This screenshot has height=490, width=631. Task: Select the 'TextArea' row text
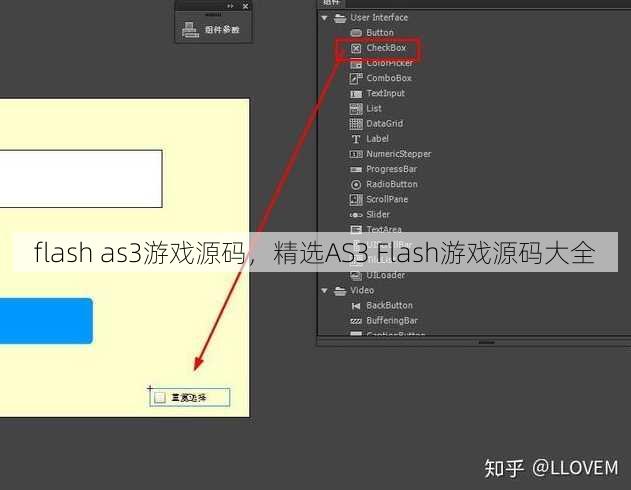coord(384,229)
